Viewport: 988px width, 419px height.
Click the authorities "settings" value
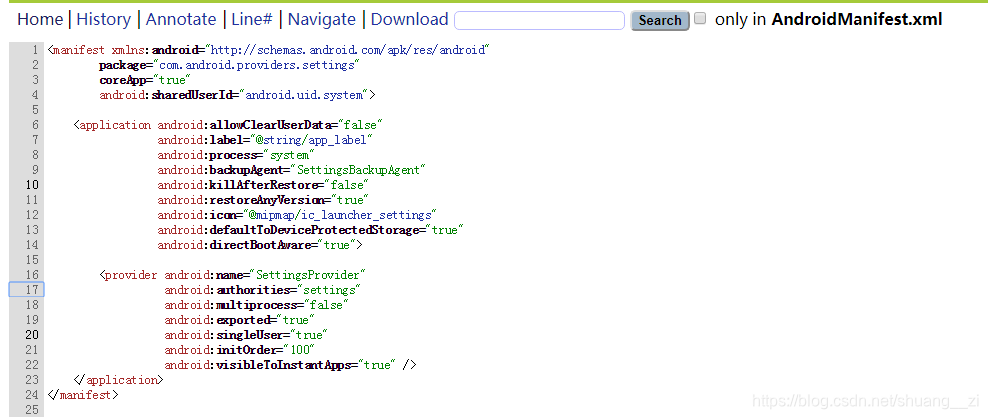[x=329, y=290]
